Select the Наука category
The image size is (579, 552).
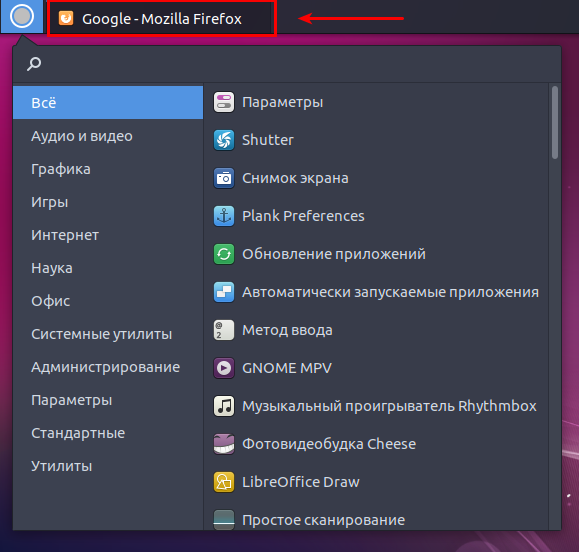[x=108, y=268]
